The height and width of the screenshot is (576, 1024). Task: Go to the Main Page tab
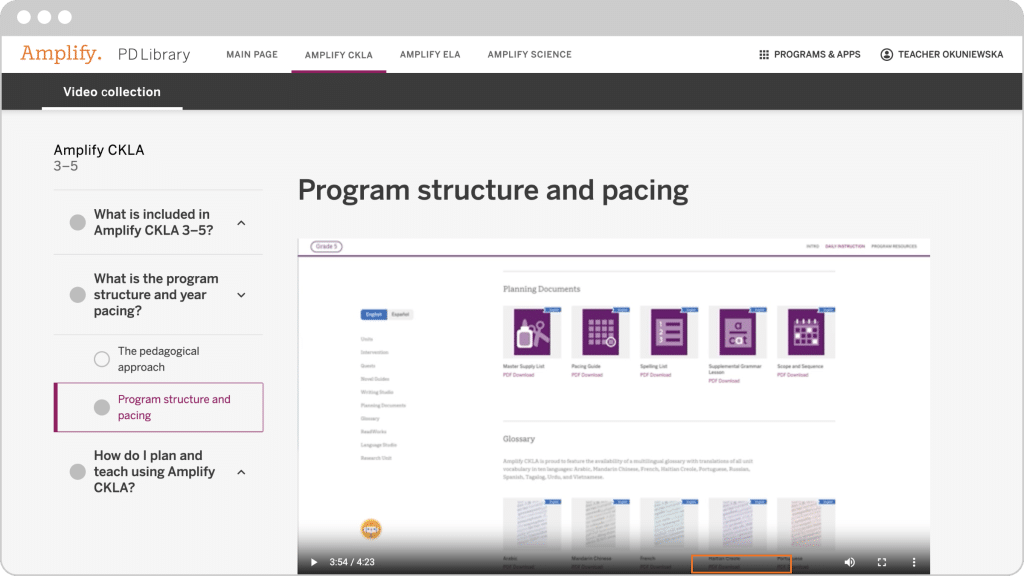click(252, 54)
